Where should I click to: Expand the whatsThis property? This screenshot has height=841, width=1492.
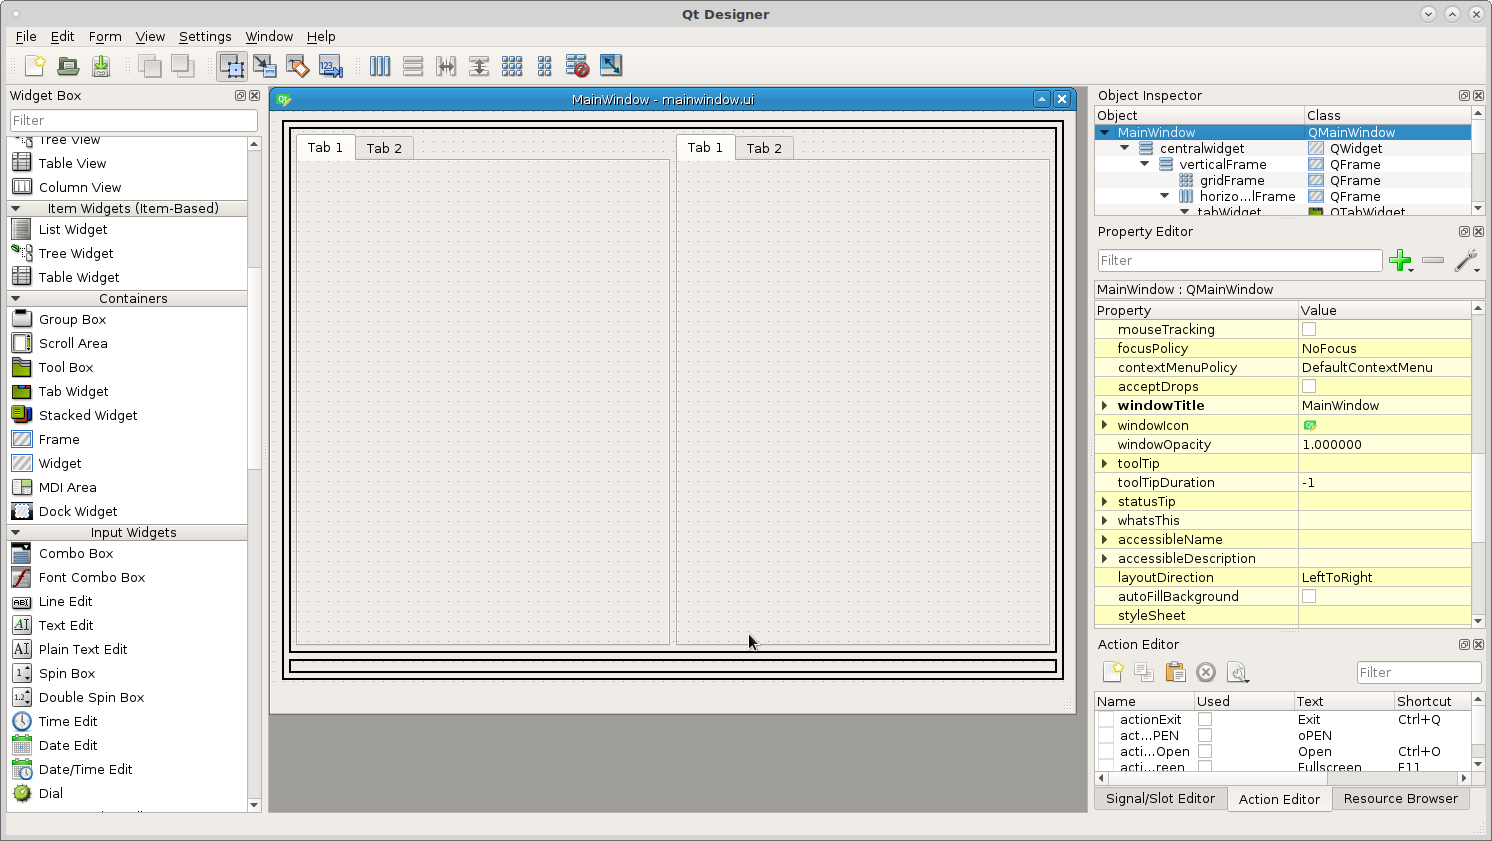pyautogui.click(x=1105, y=520)
